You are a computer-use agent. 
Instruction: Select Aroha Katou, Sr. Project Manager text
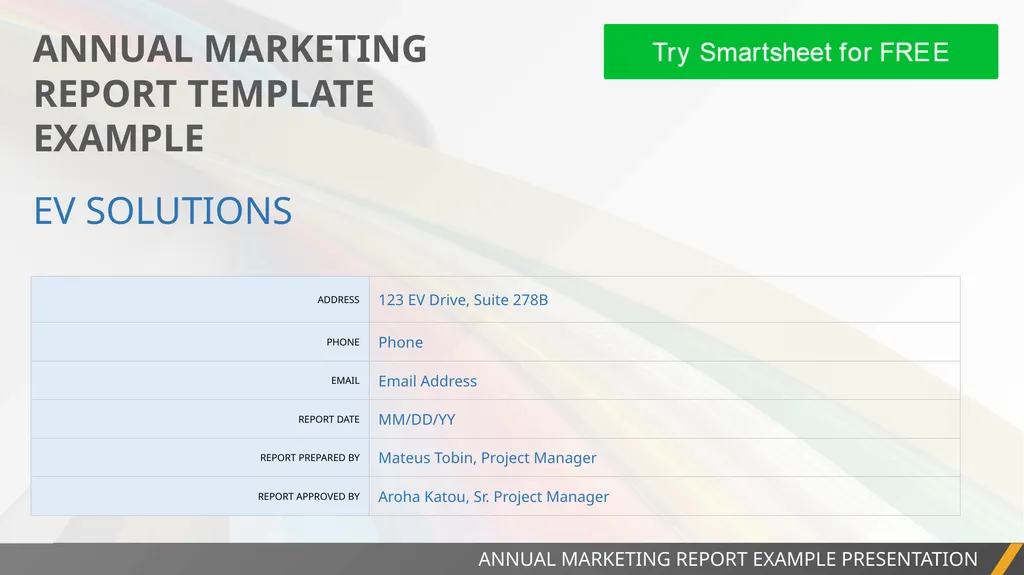[x=493, y=497]
